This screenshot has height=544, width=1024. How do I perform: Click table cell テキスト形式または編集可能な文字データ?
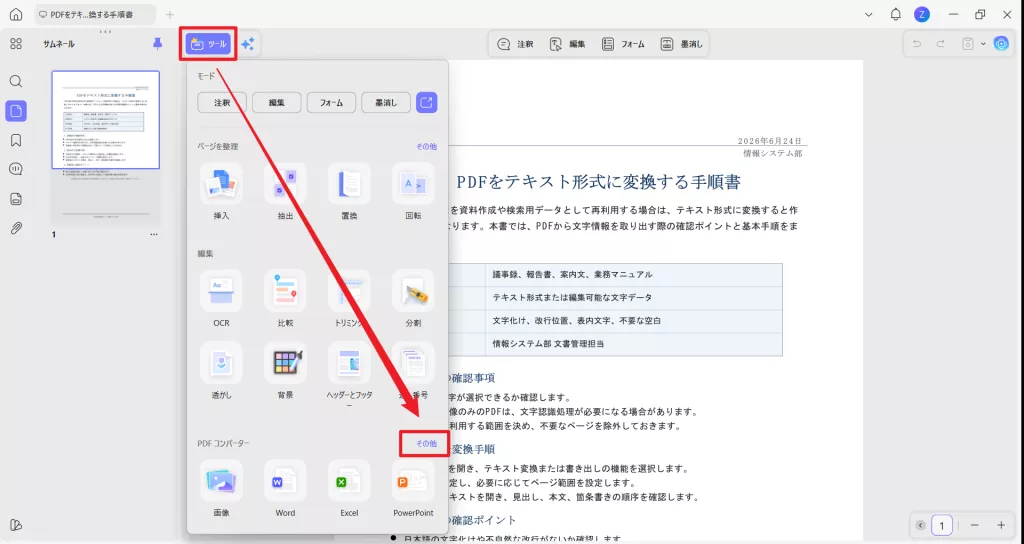click(x=572, y=298)
